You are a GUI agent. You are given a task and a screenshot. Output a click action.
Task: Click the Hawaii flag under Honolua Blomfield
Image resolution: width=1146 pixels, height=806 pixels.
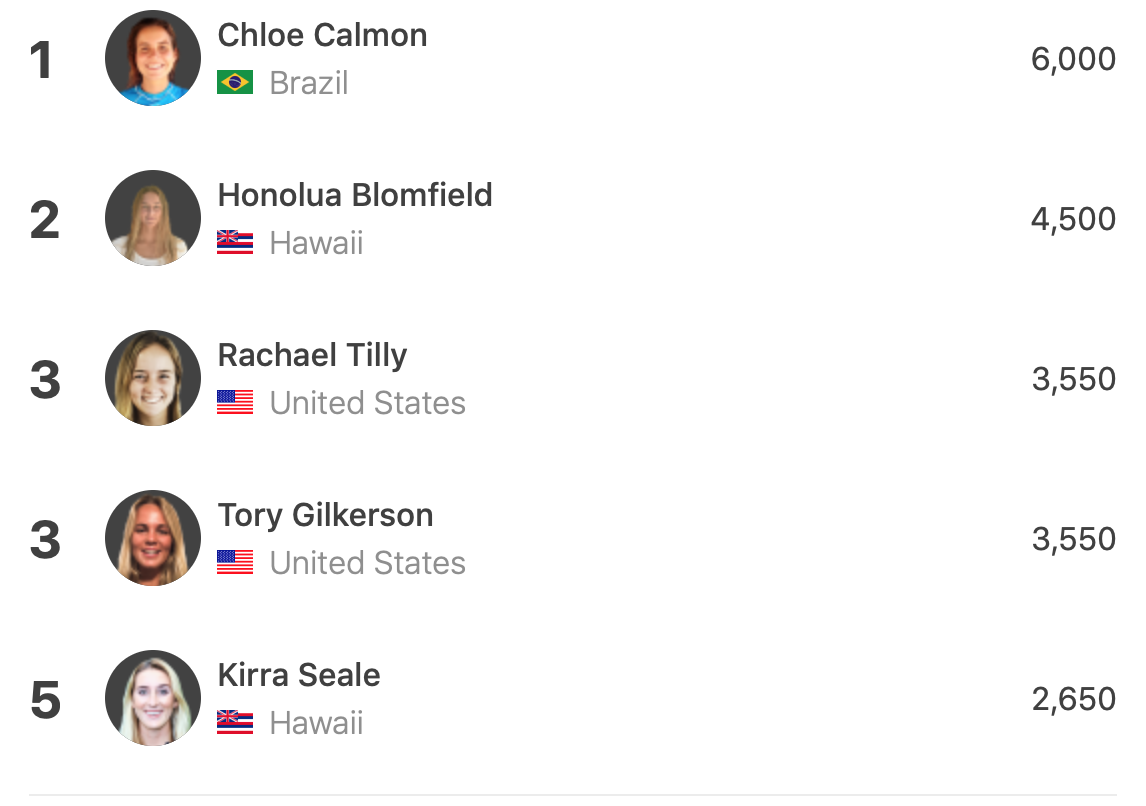tap(235, 242)
